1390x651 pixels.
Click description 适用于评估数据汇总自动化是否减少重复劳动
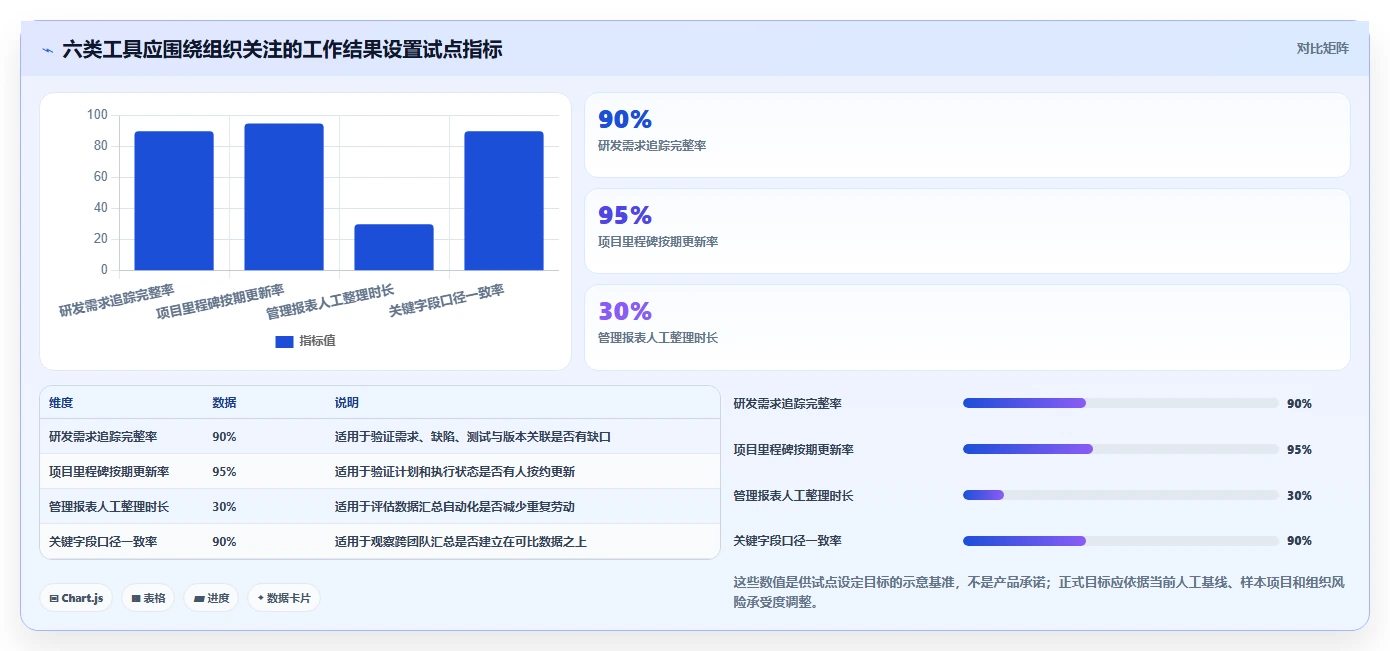point(455,507)
